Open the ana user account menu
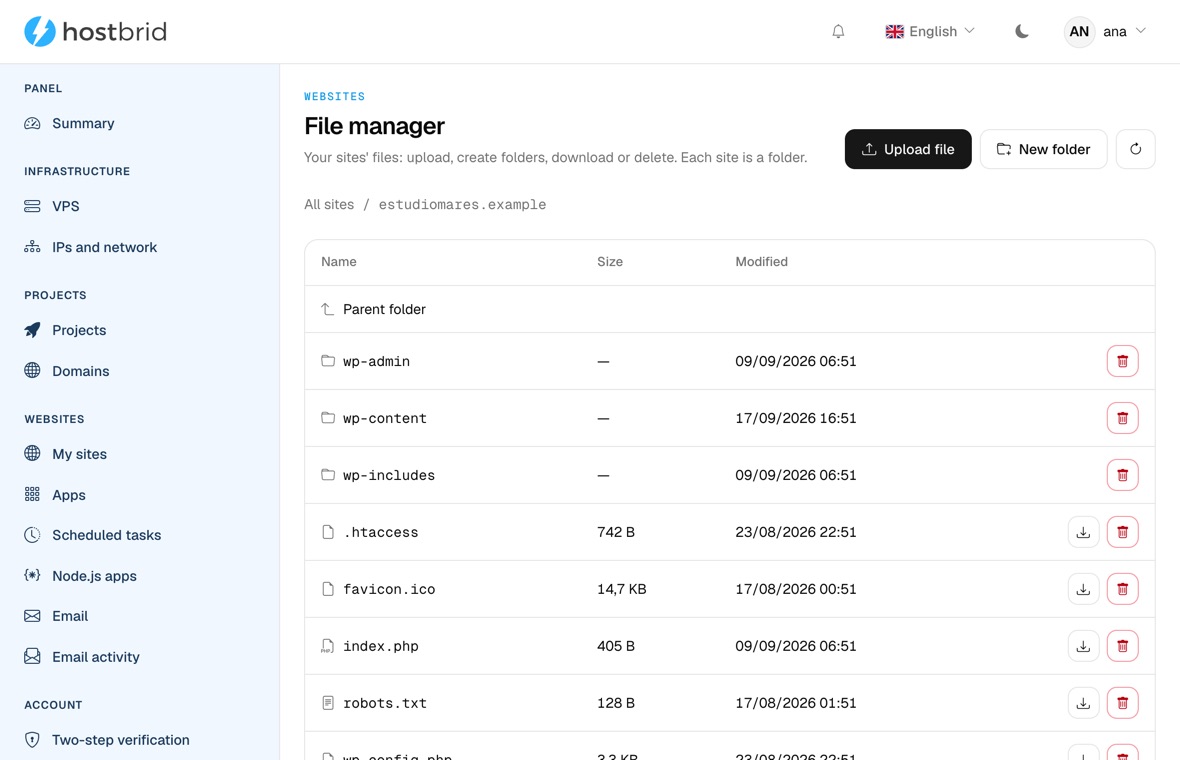 coord(1105,32)
